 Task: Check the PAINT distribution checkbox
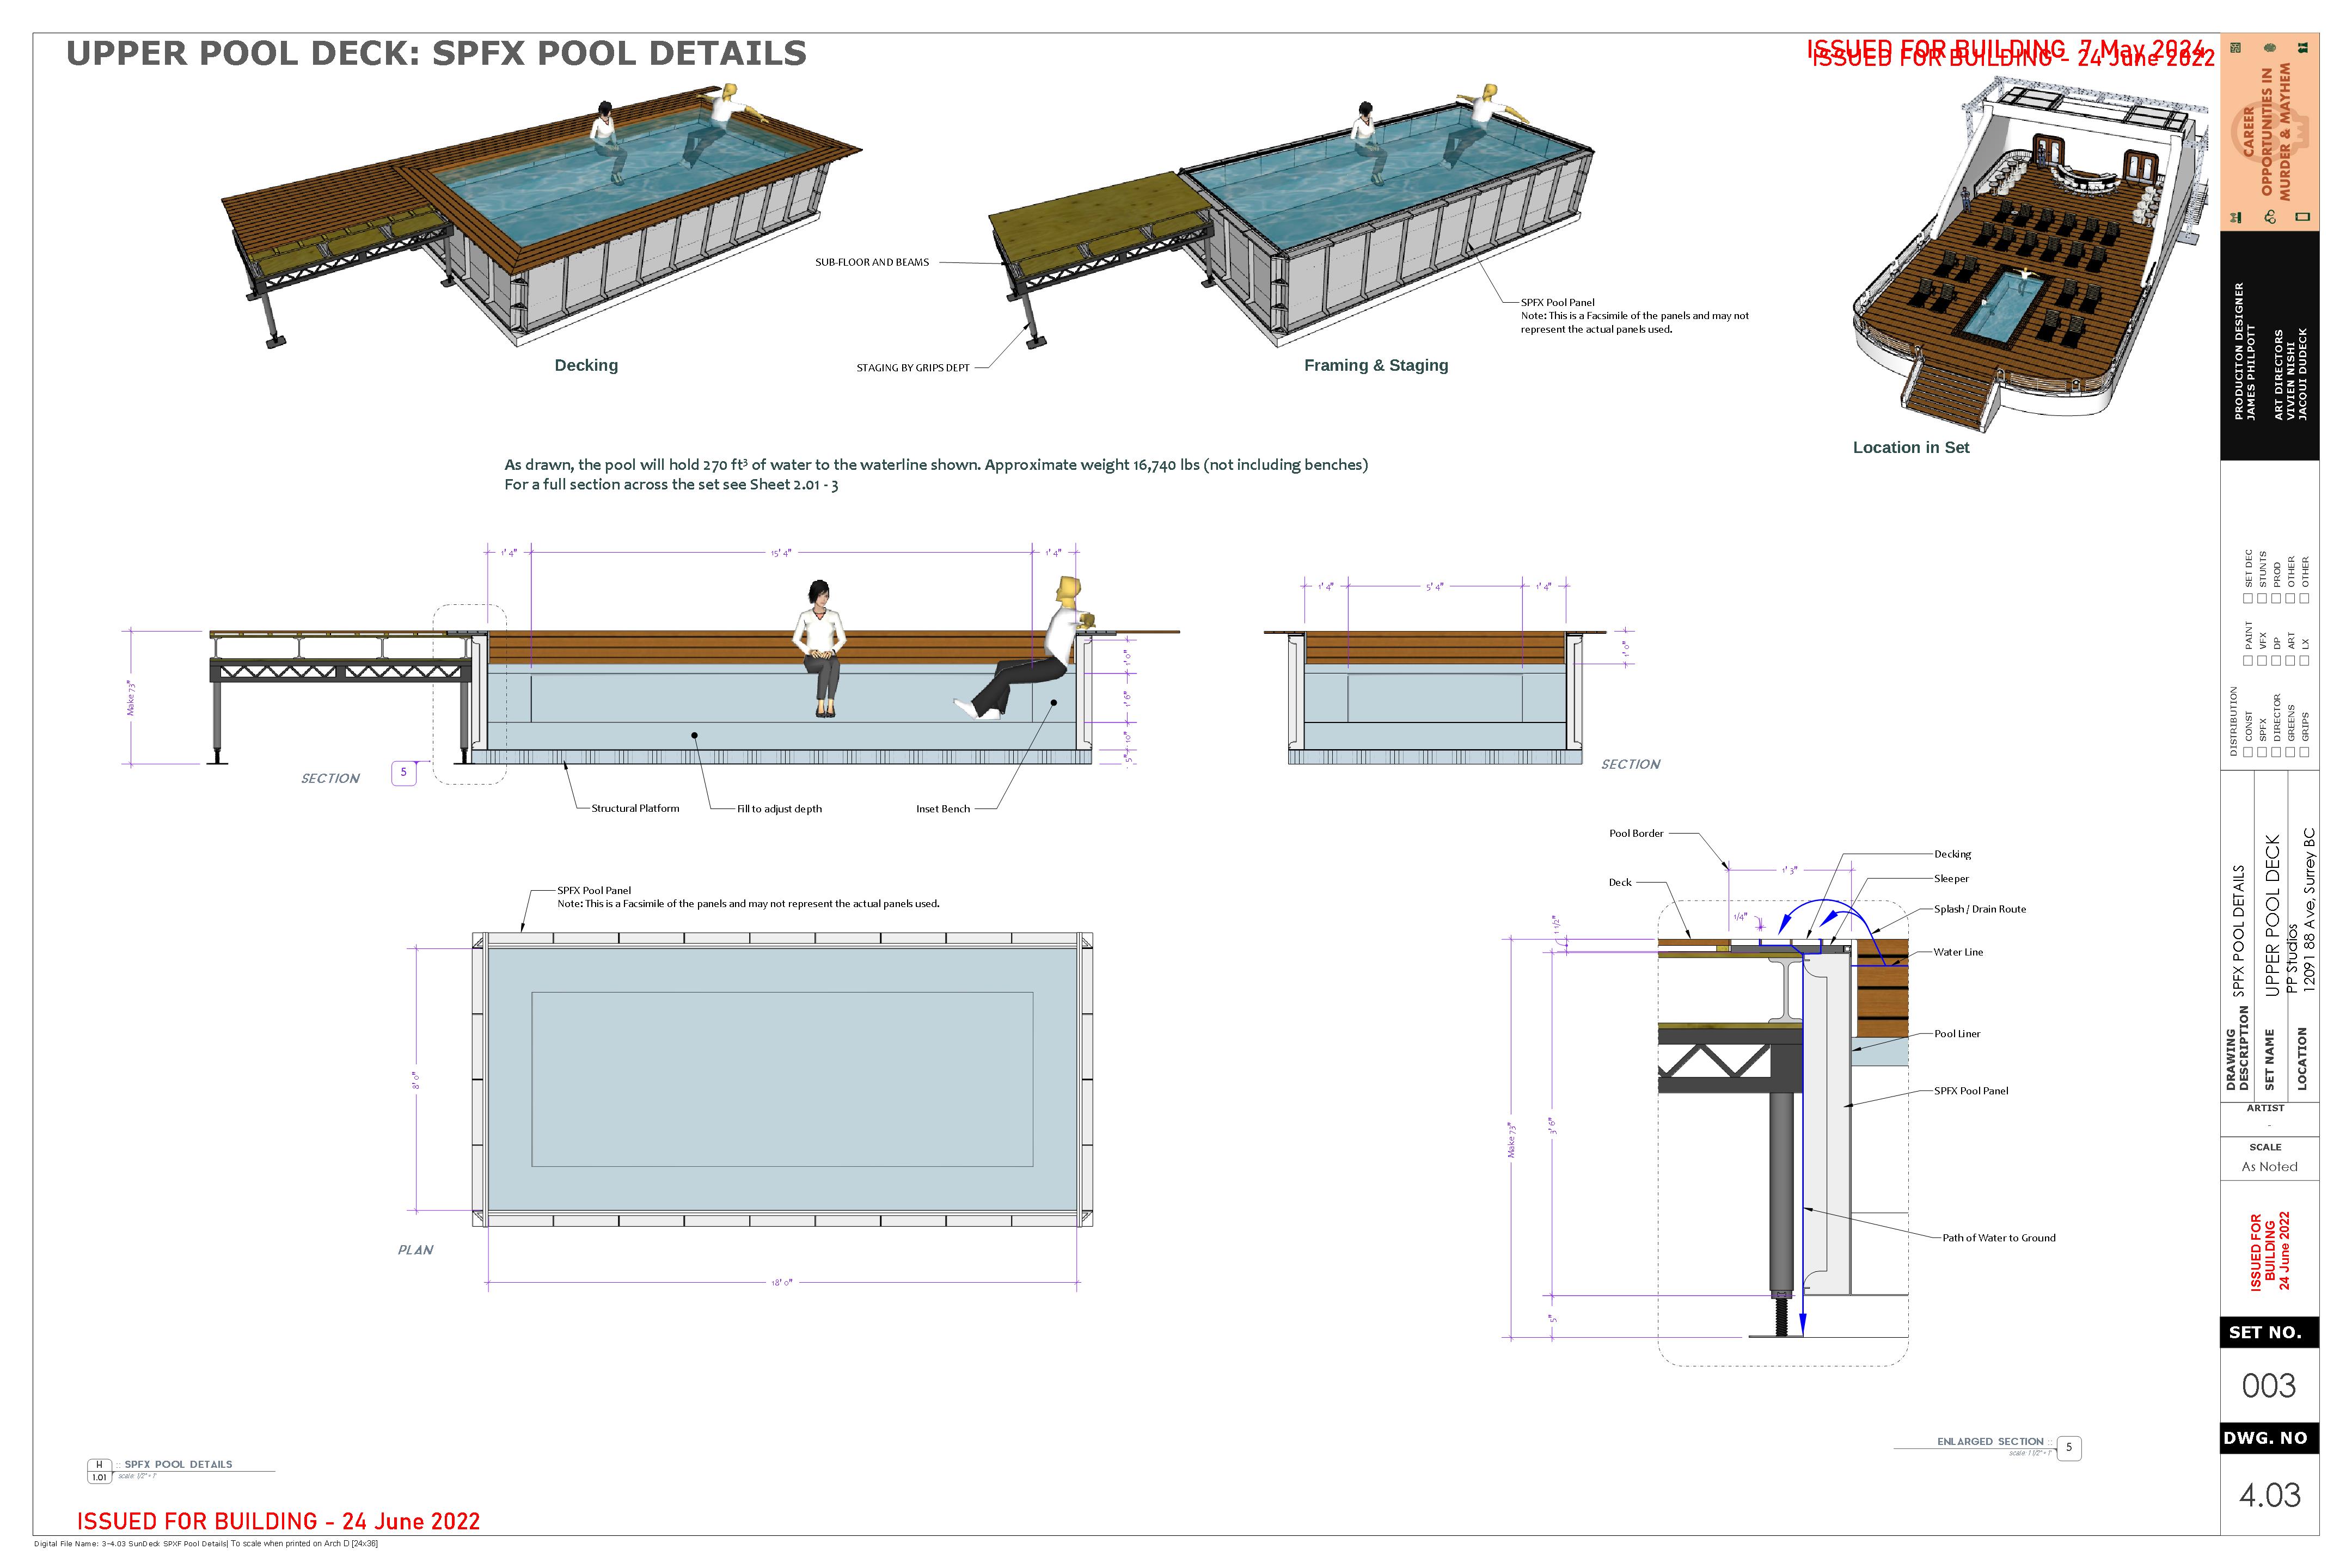[x=2248, y=661]
